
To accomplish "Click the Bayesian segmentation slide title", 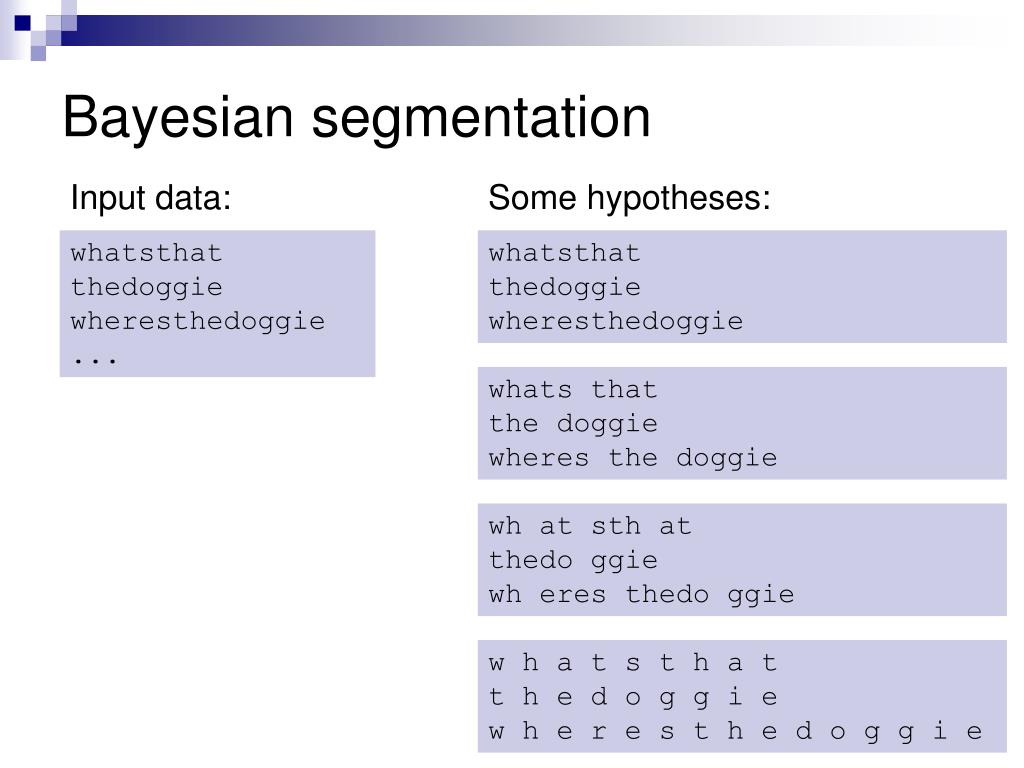I will (356, 118).
